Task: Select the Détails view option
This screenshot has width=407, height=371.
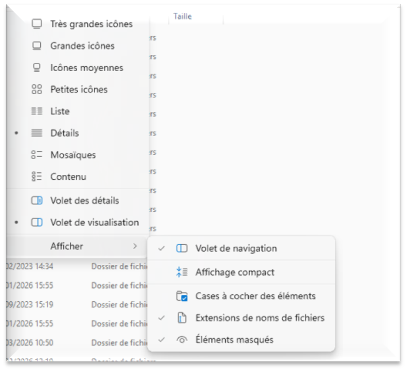Action: (x=78, y=133)
